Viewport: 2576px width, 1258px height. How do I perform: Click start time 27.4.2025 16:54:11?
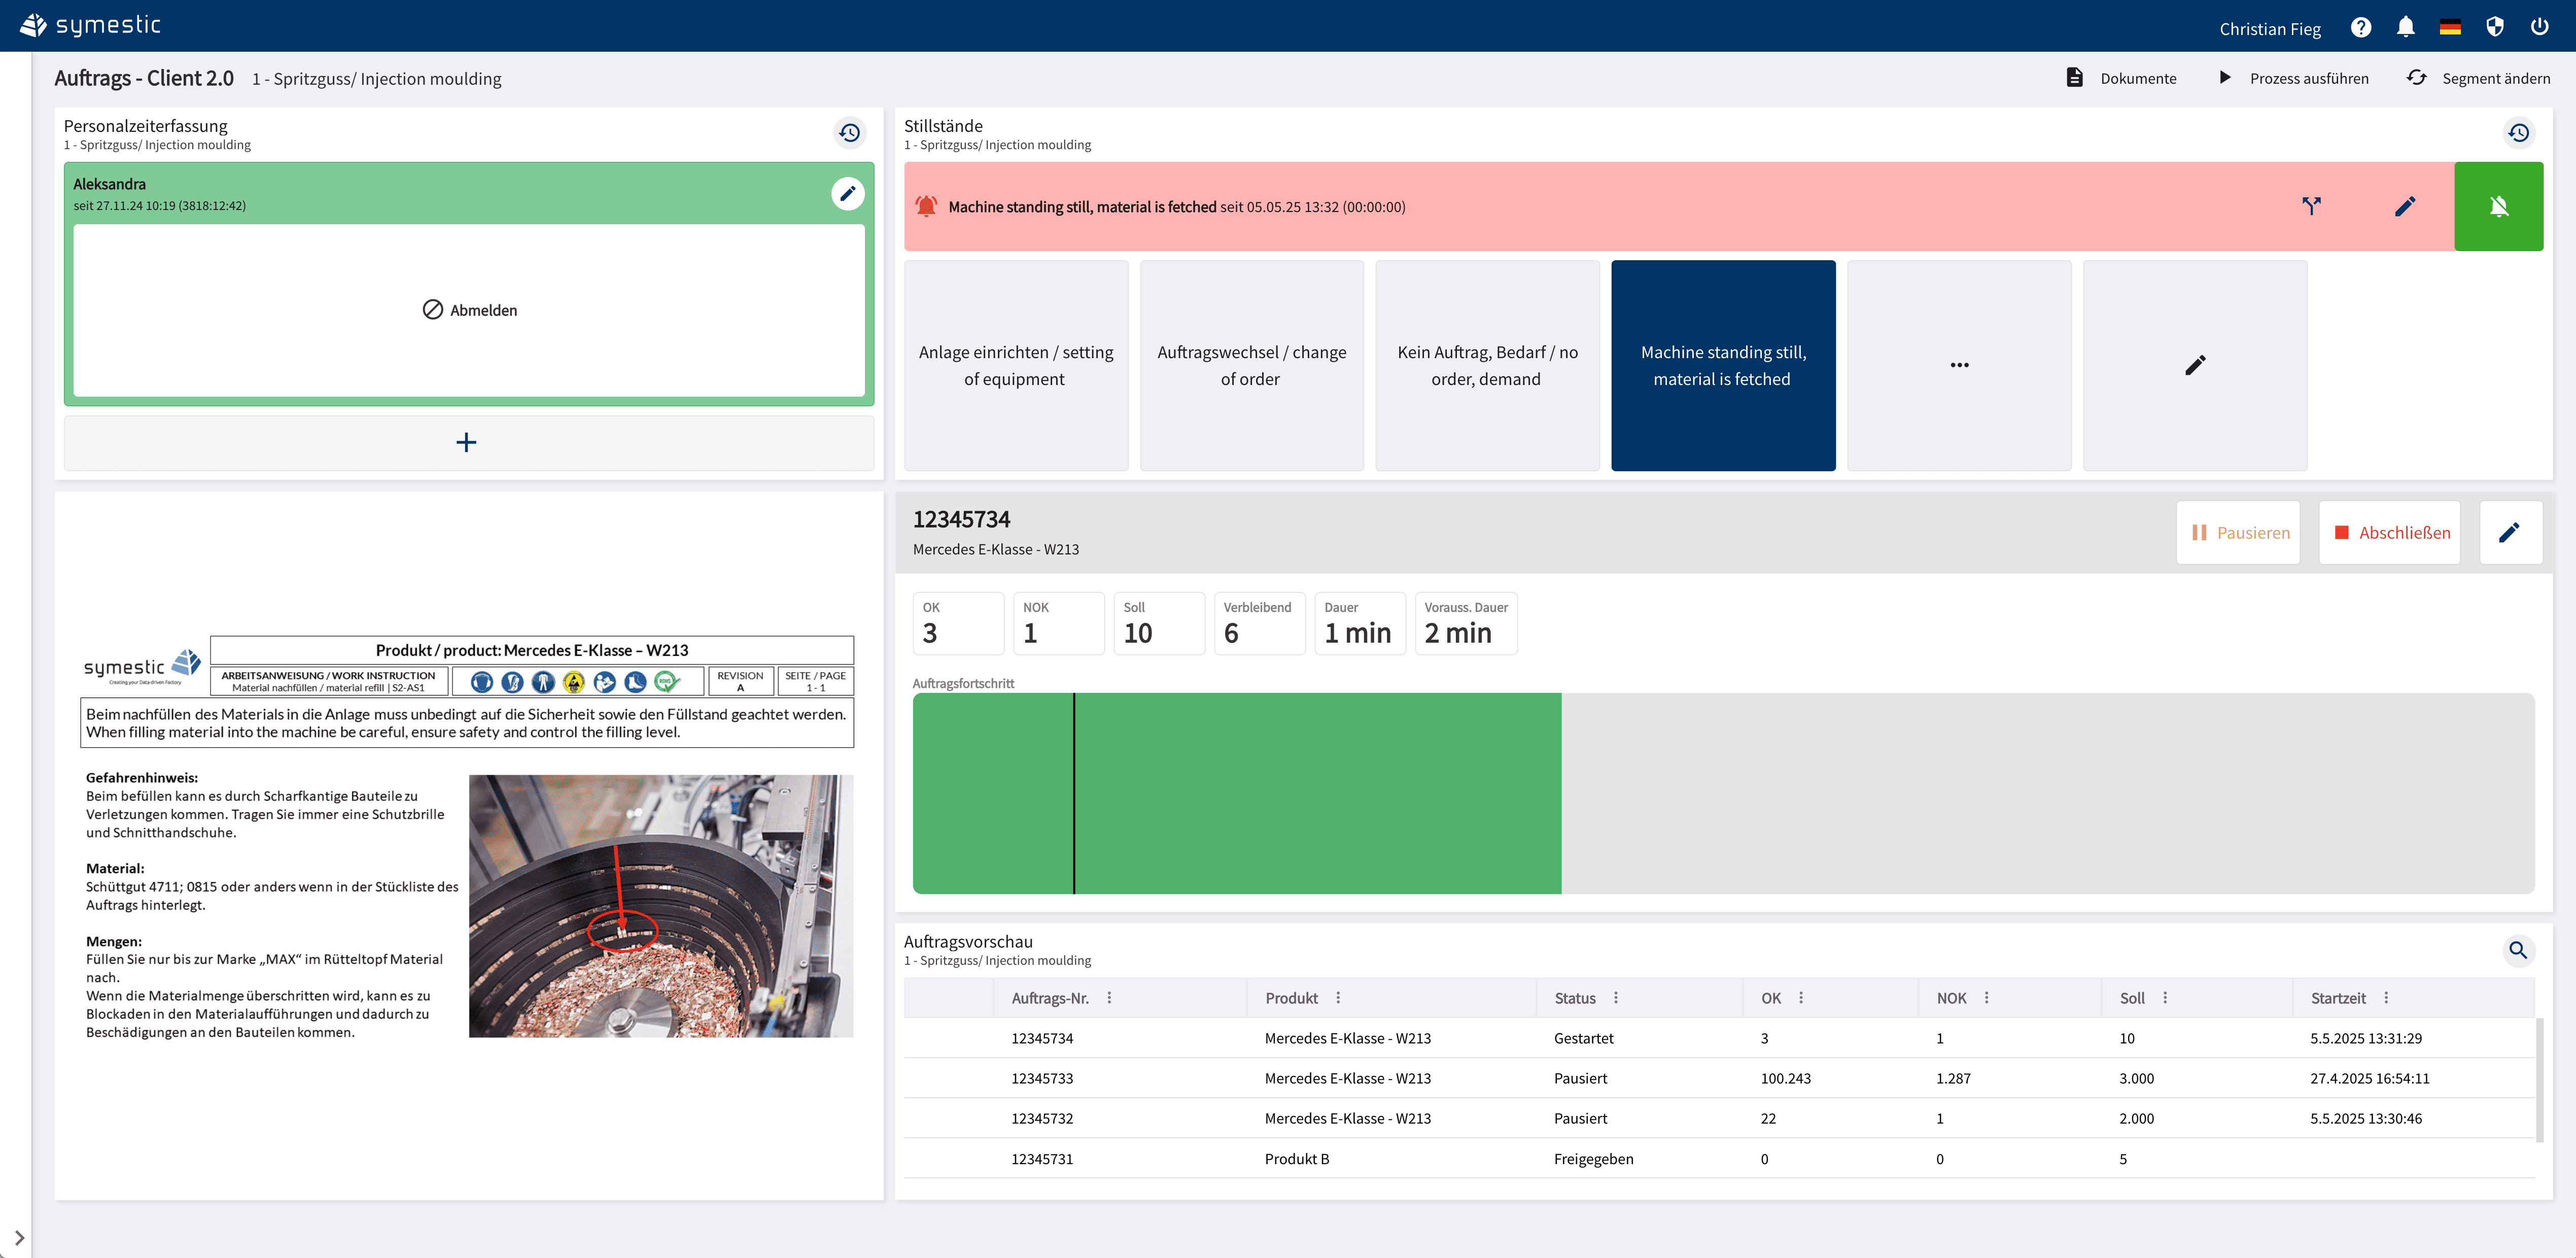click(2369, 1078)
